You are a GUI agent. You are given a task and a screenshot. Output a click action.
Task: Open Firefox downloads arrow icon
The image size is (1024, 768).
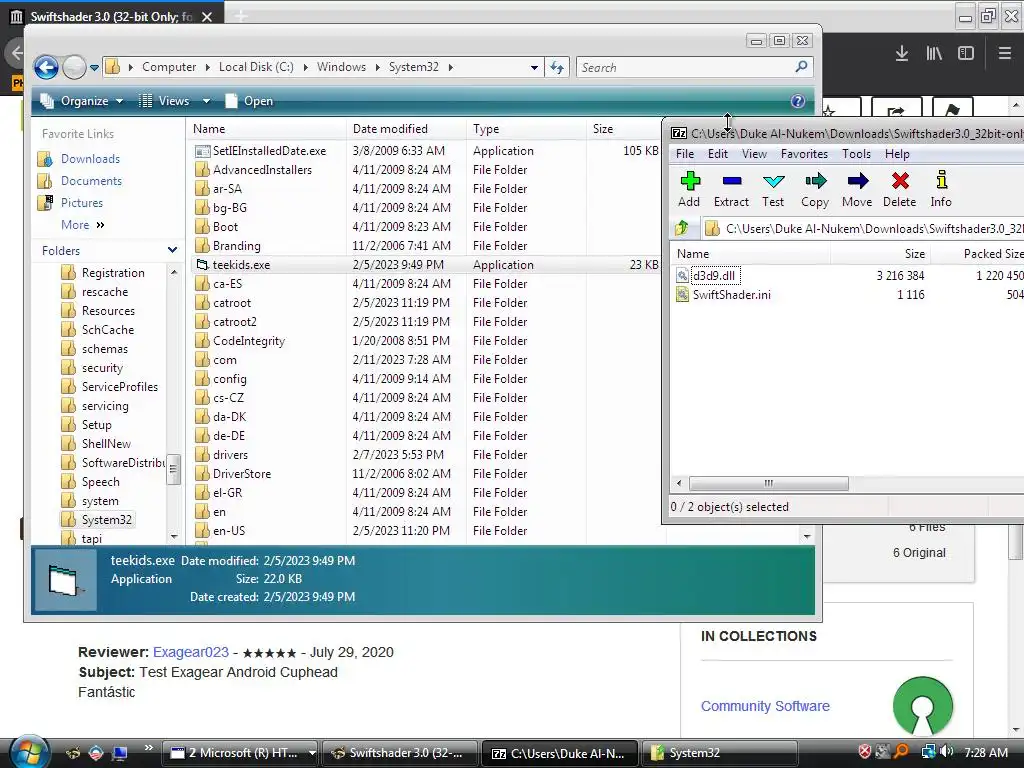pos(902,54)
